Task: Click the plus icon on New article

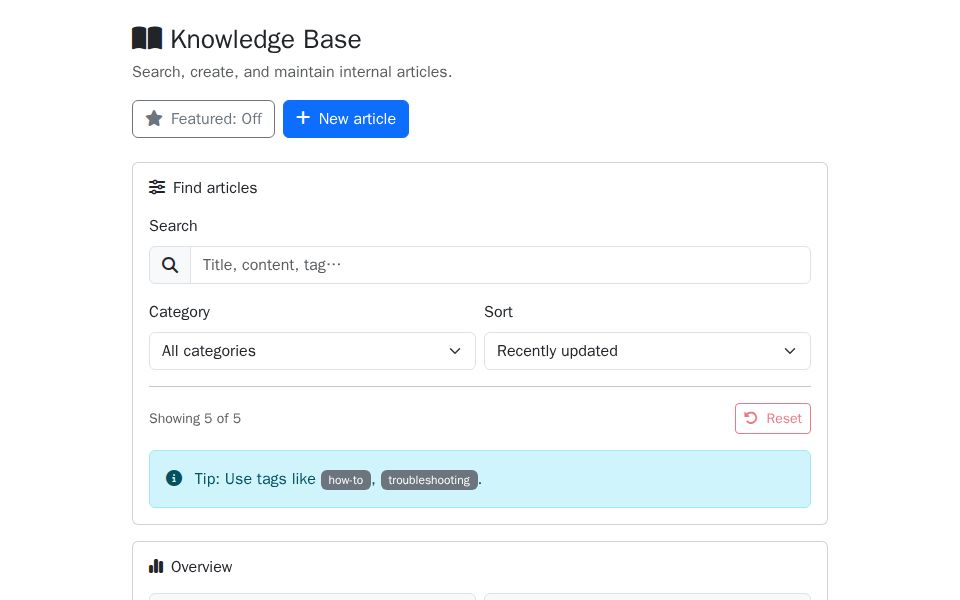Action: pyautogui.click(x=303, y=118)
